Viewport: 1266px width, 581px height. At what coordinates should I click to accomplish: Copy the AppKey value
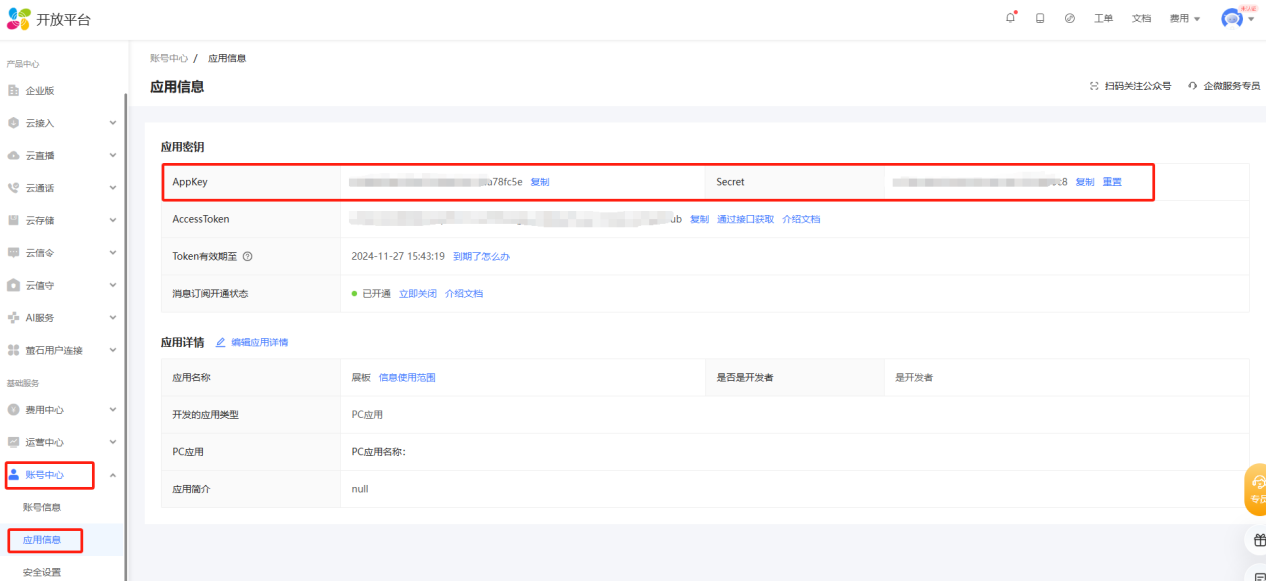coord(539,182)
